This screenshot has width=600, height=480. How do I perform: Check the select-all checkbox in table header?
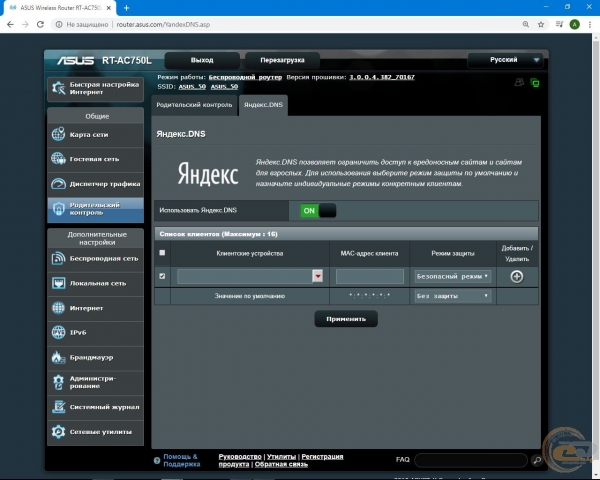(163, 253)
